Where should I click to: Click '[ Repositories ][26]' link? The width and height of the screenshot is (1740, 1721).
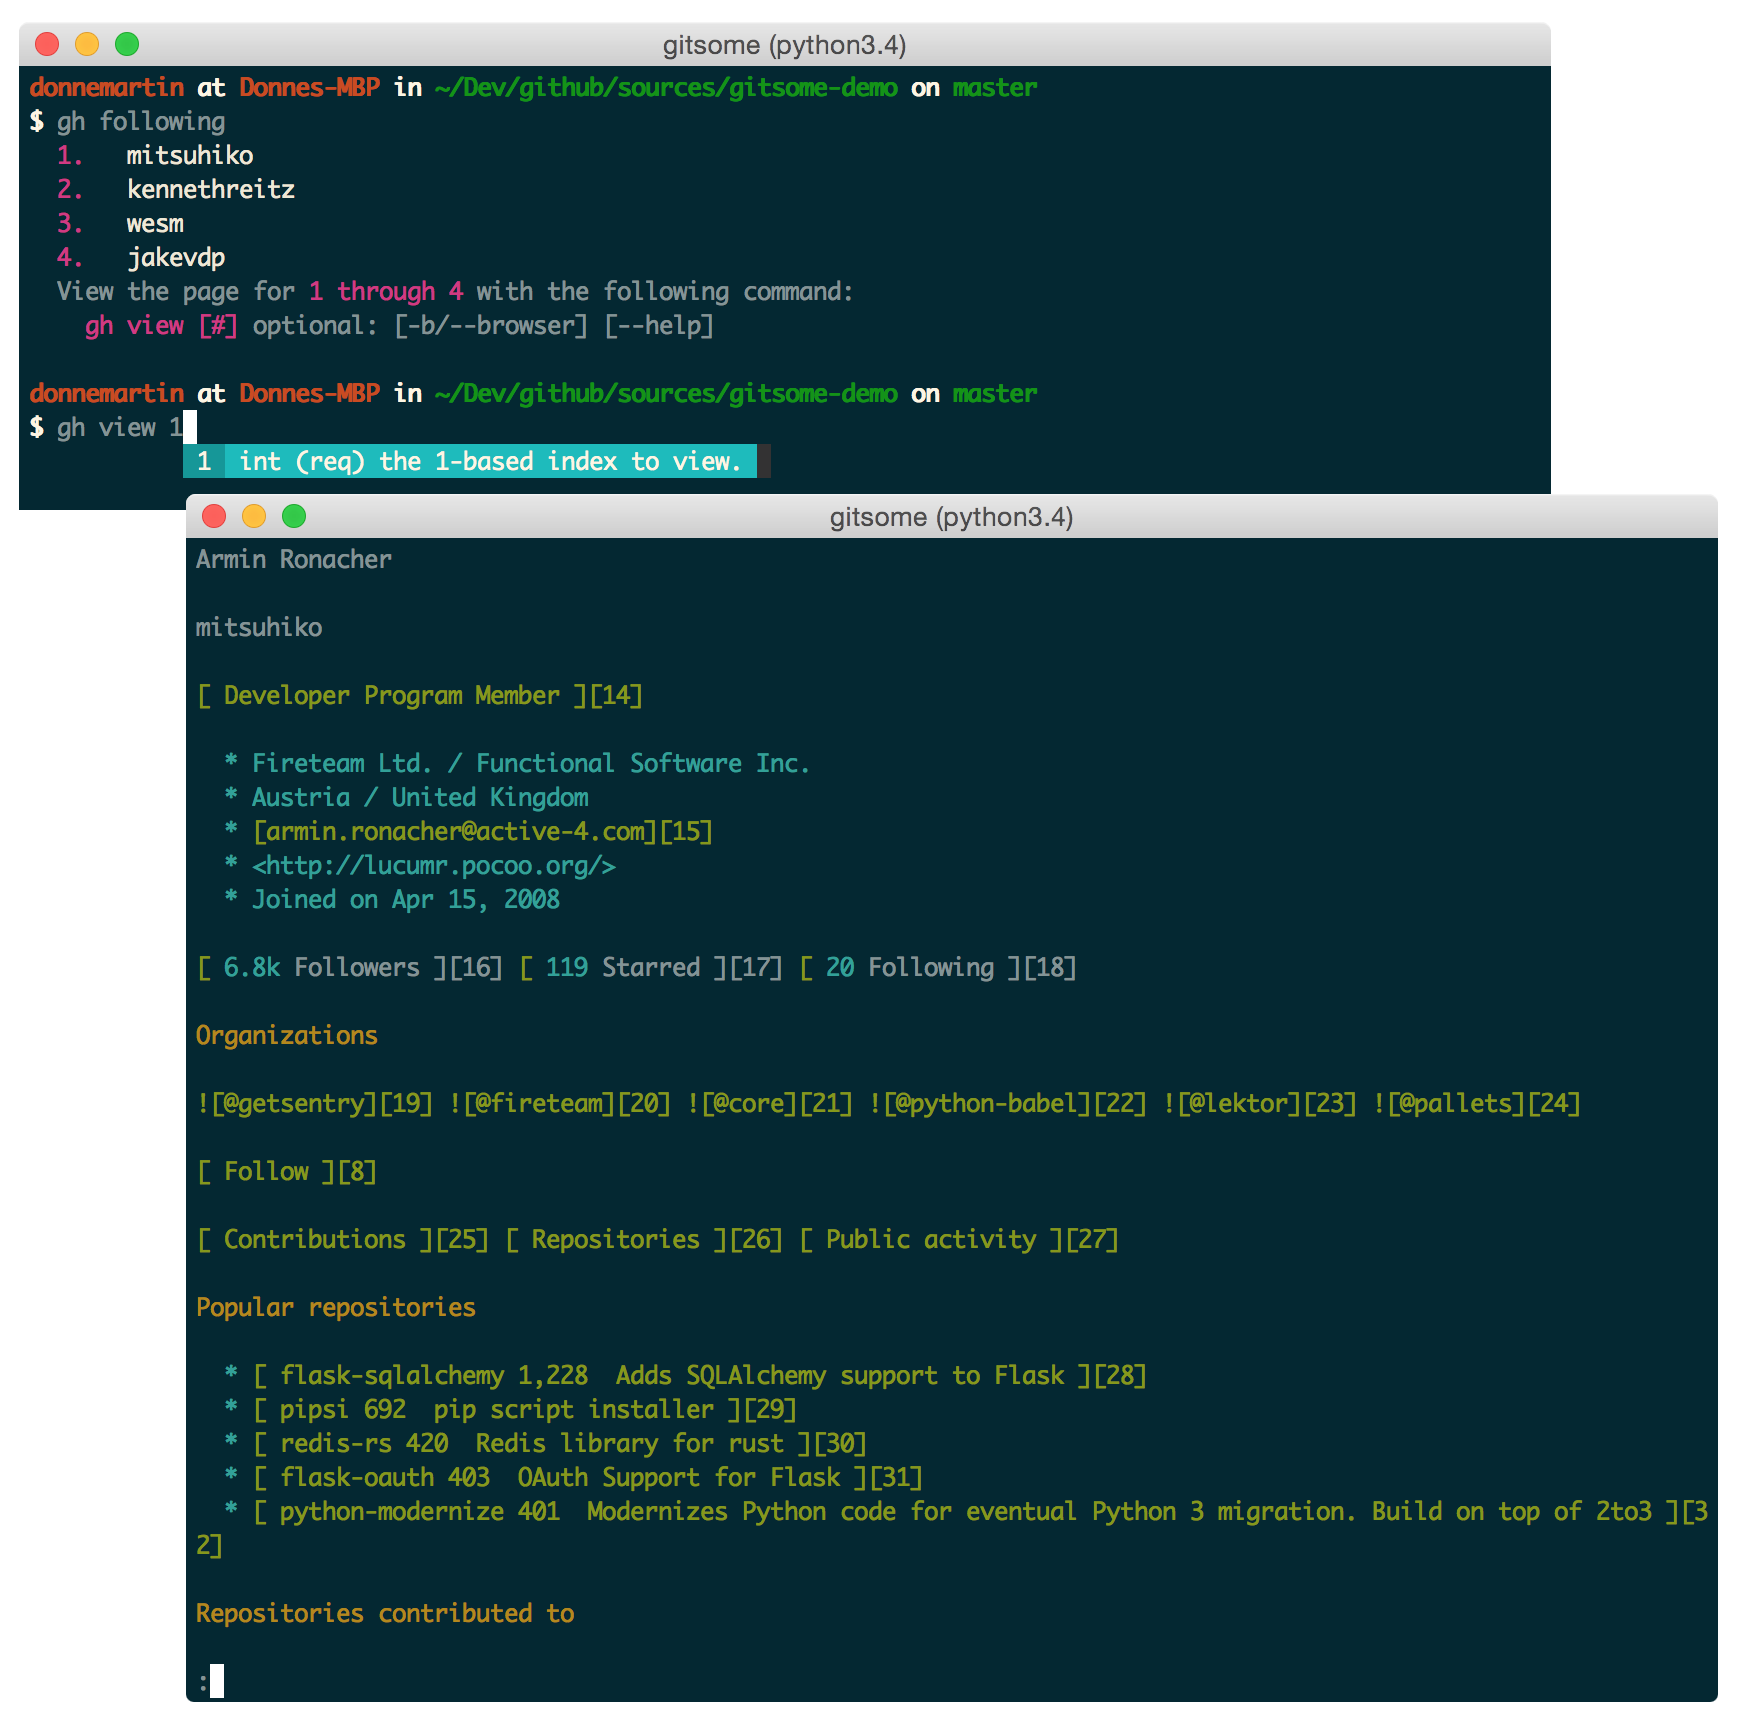coord(644,1239)
